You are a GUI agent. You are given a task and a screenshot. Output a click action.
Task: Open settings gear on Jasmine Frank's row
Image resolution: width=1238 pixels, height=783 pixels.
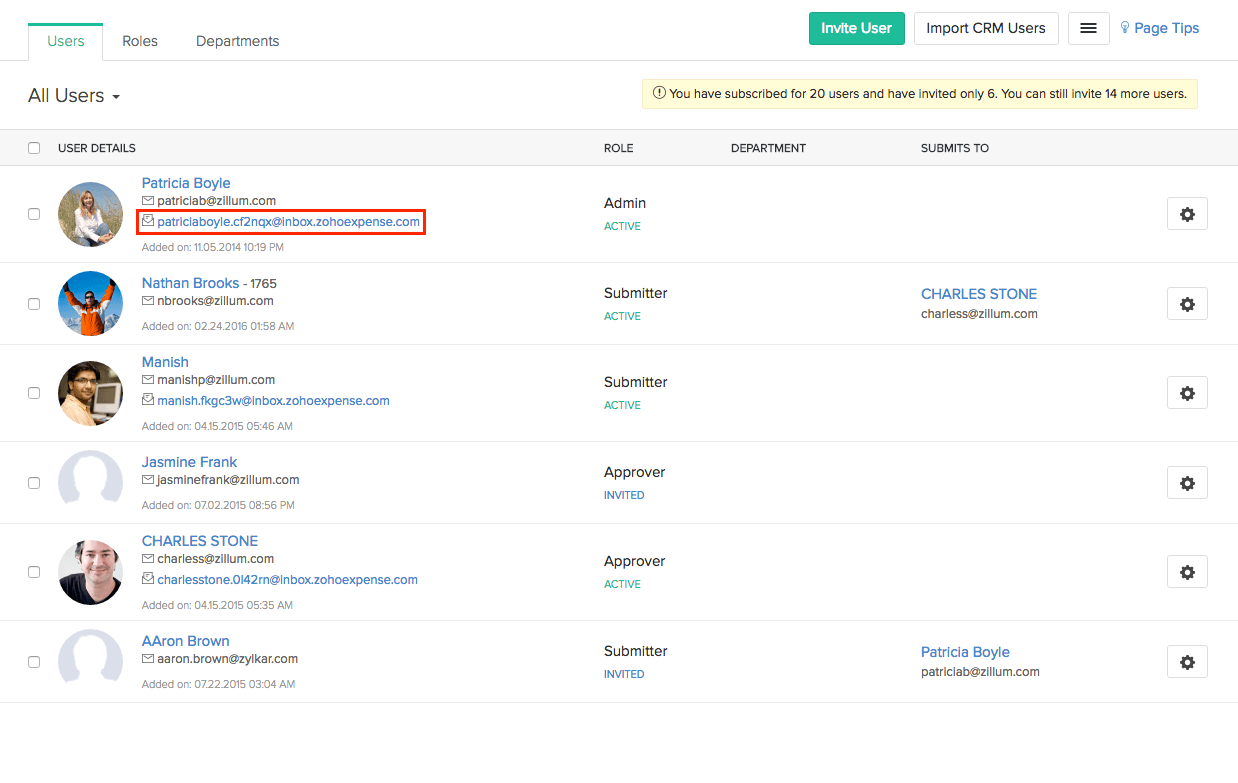[x=1187, y=482]
